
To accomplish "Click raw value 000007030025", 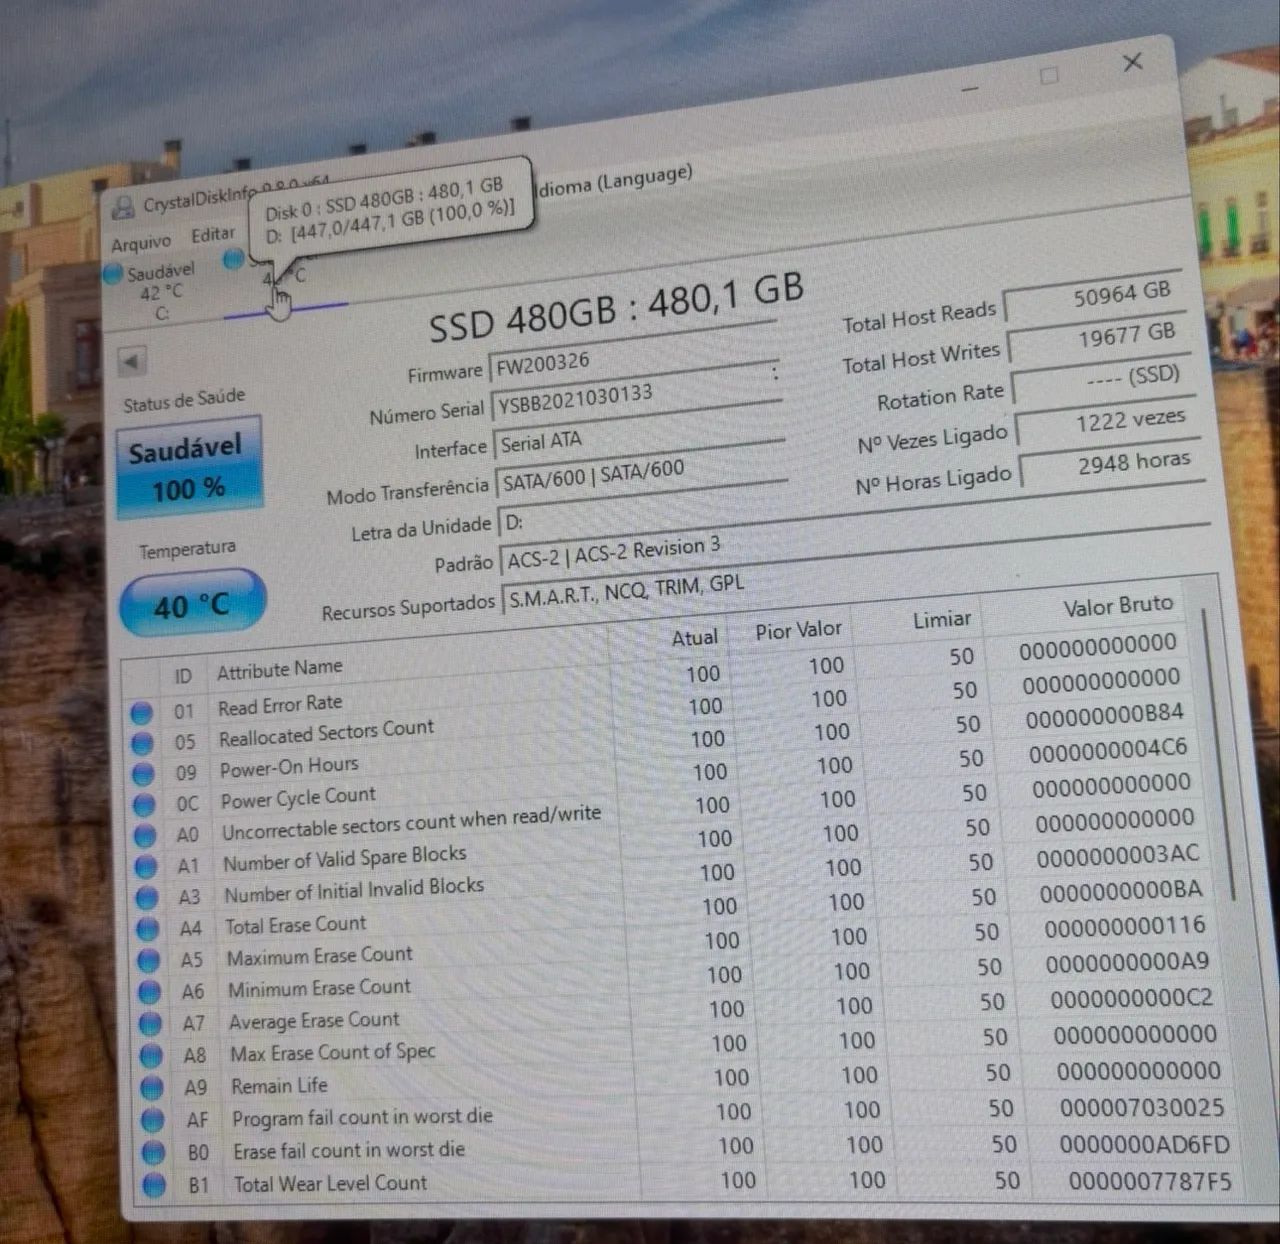I will pos(1141,1108).
